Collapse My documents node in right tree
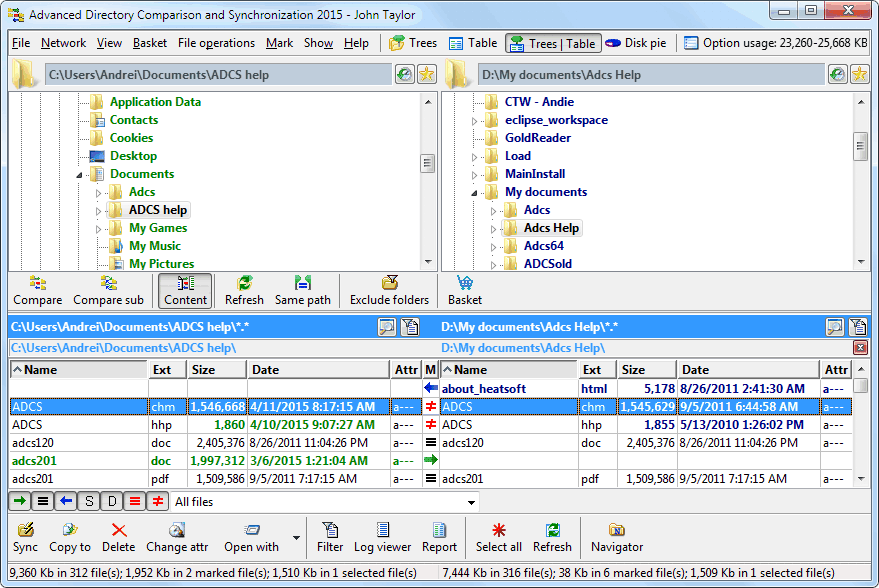 tap(474, 193)
